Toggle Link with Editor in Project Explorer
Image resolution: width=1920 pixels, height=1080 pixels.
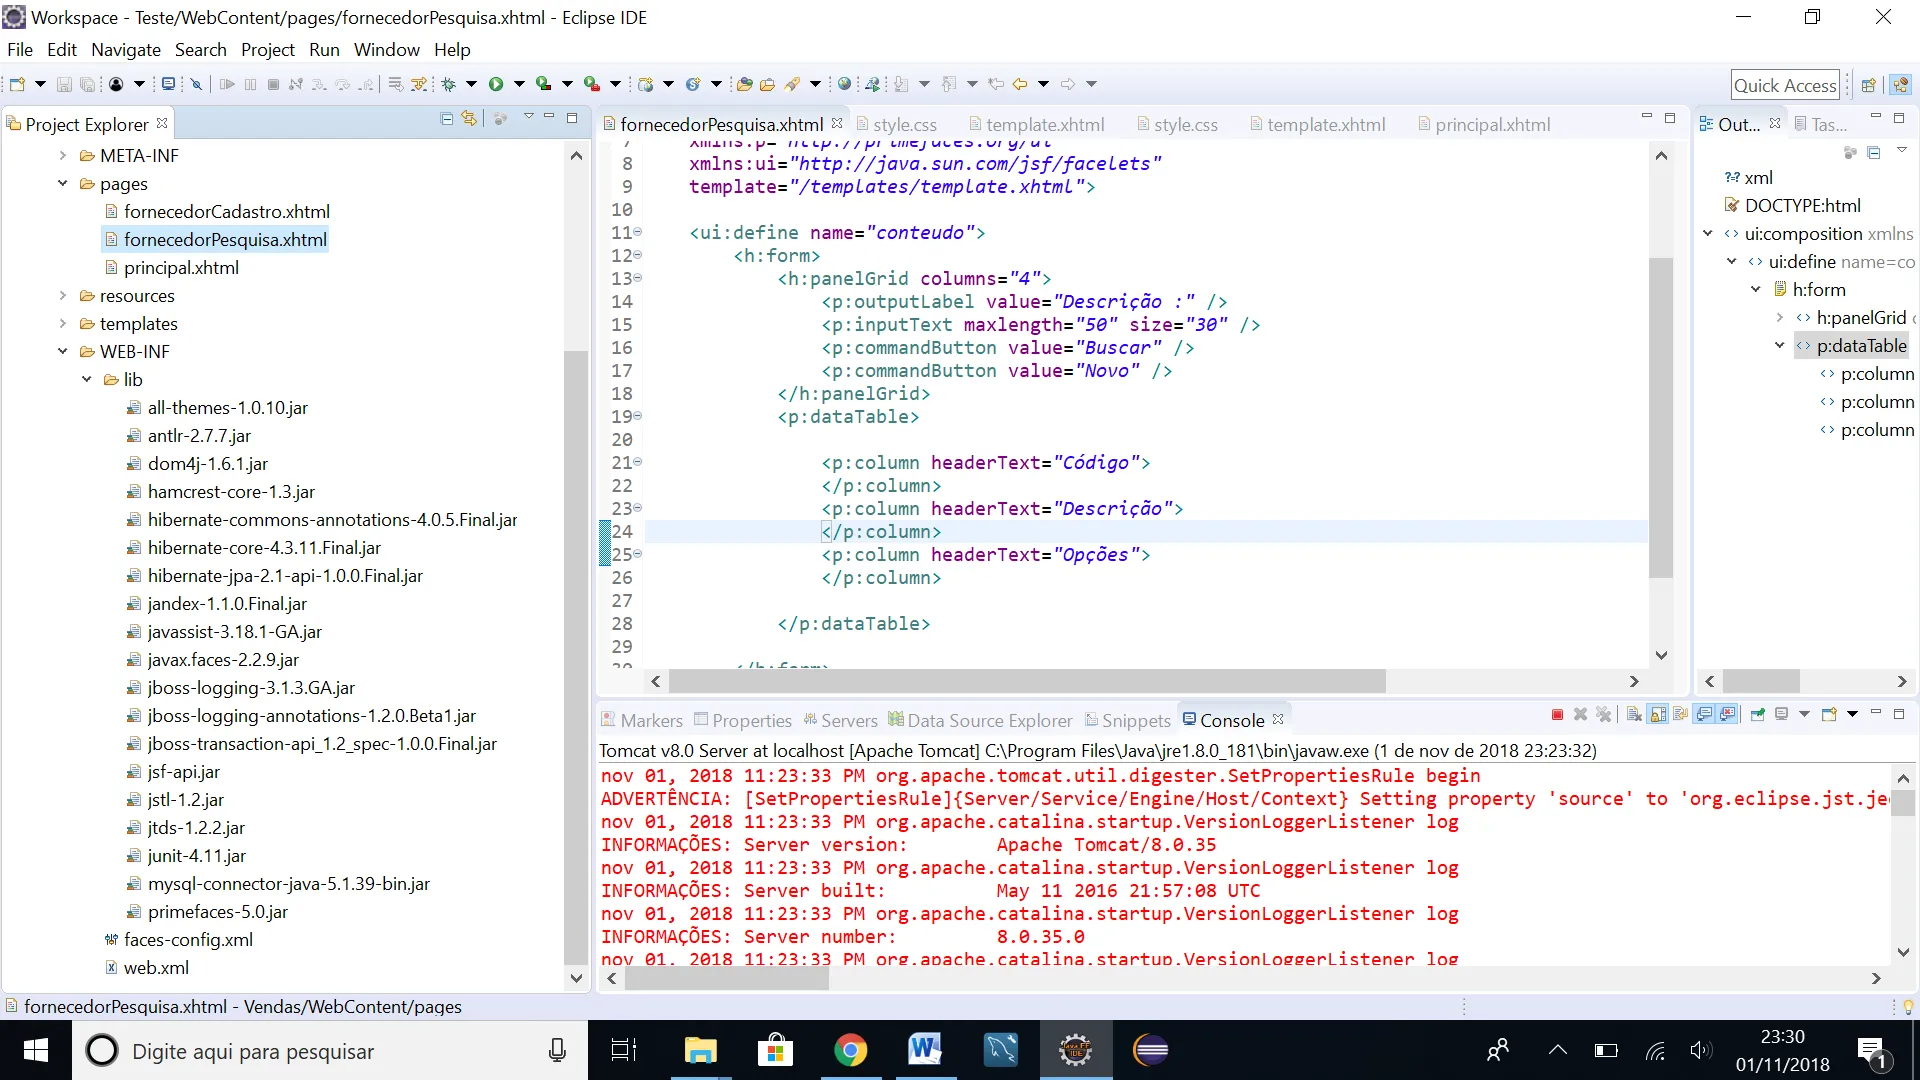[x=469, y=118]
